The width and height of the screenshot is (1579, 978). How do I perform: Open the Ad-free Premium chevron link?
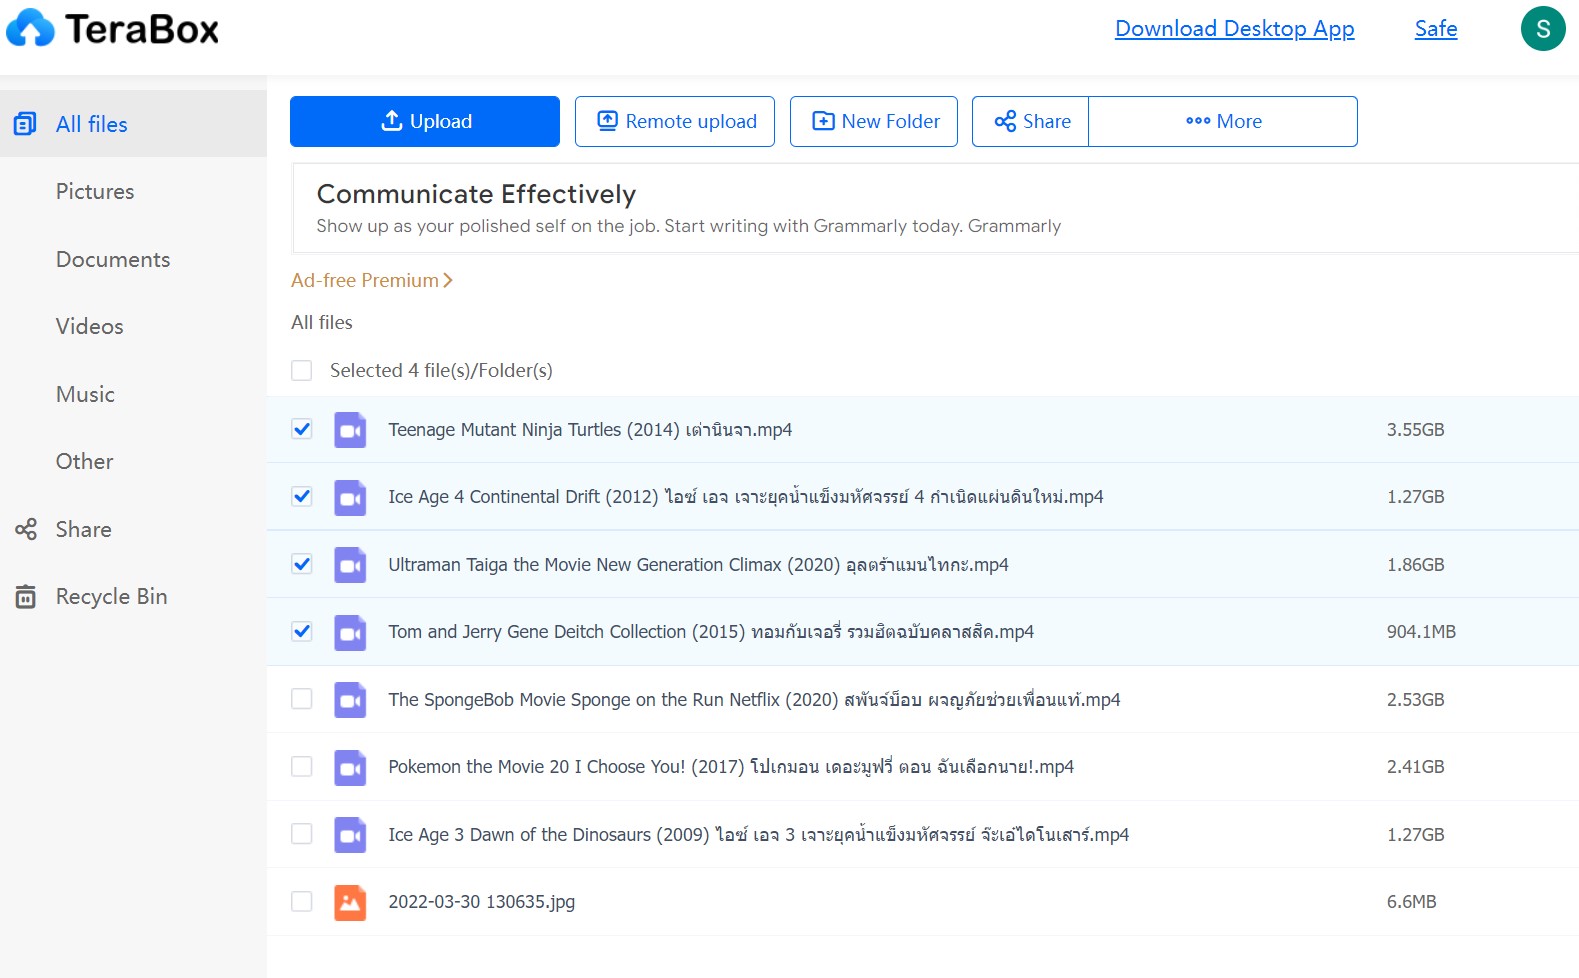point(372,280)
